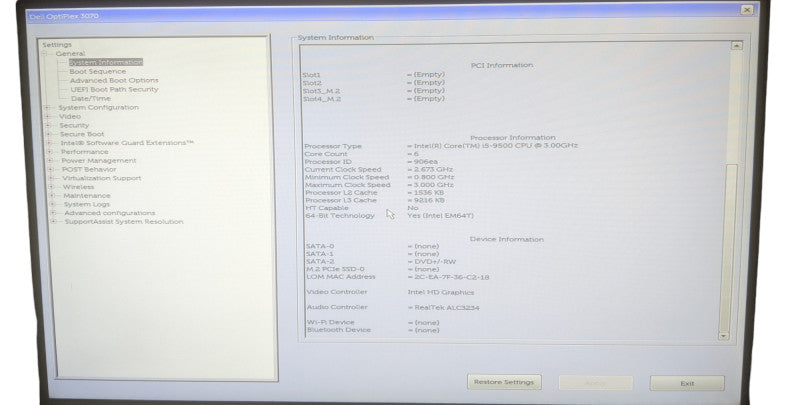Select Maintenance category label
800x405 pixels.
[x=87, y=196]
